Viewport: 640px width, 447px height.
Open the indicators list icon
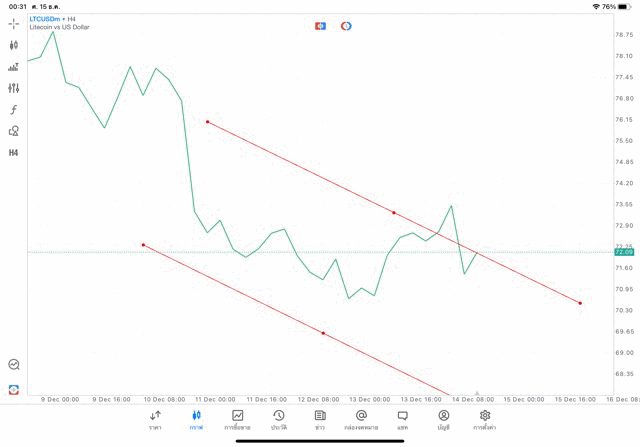coord(14,67)
